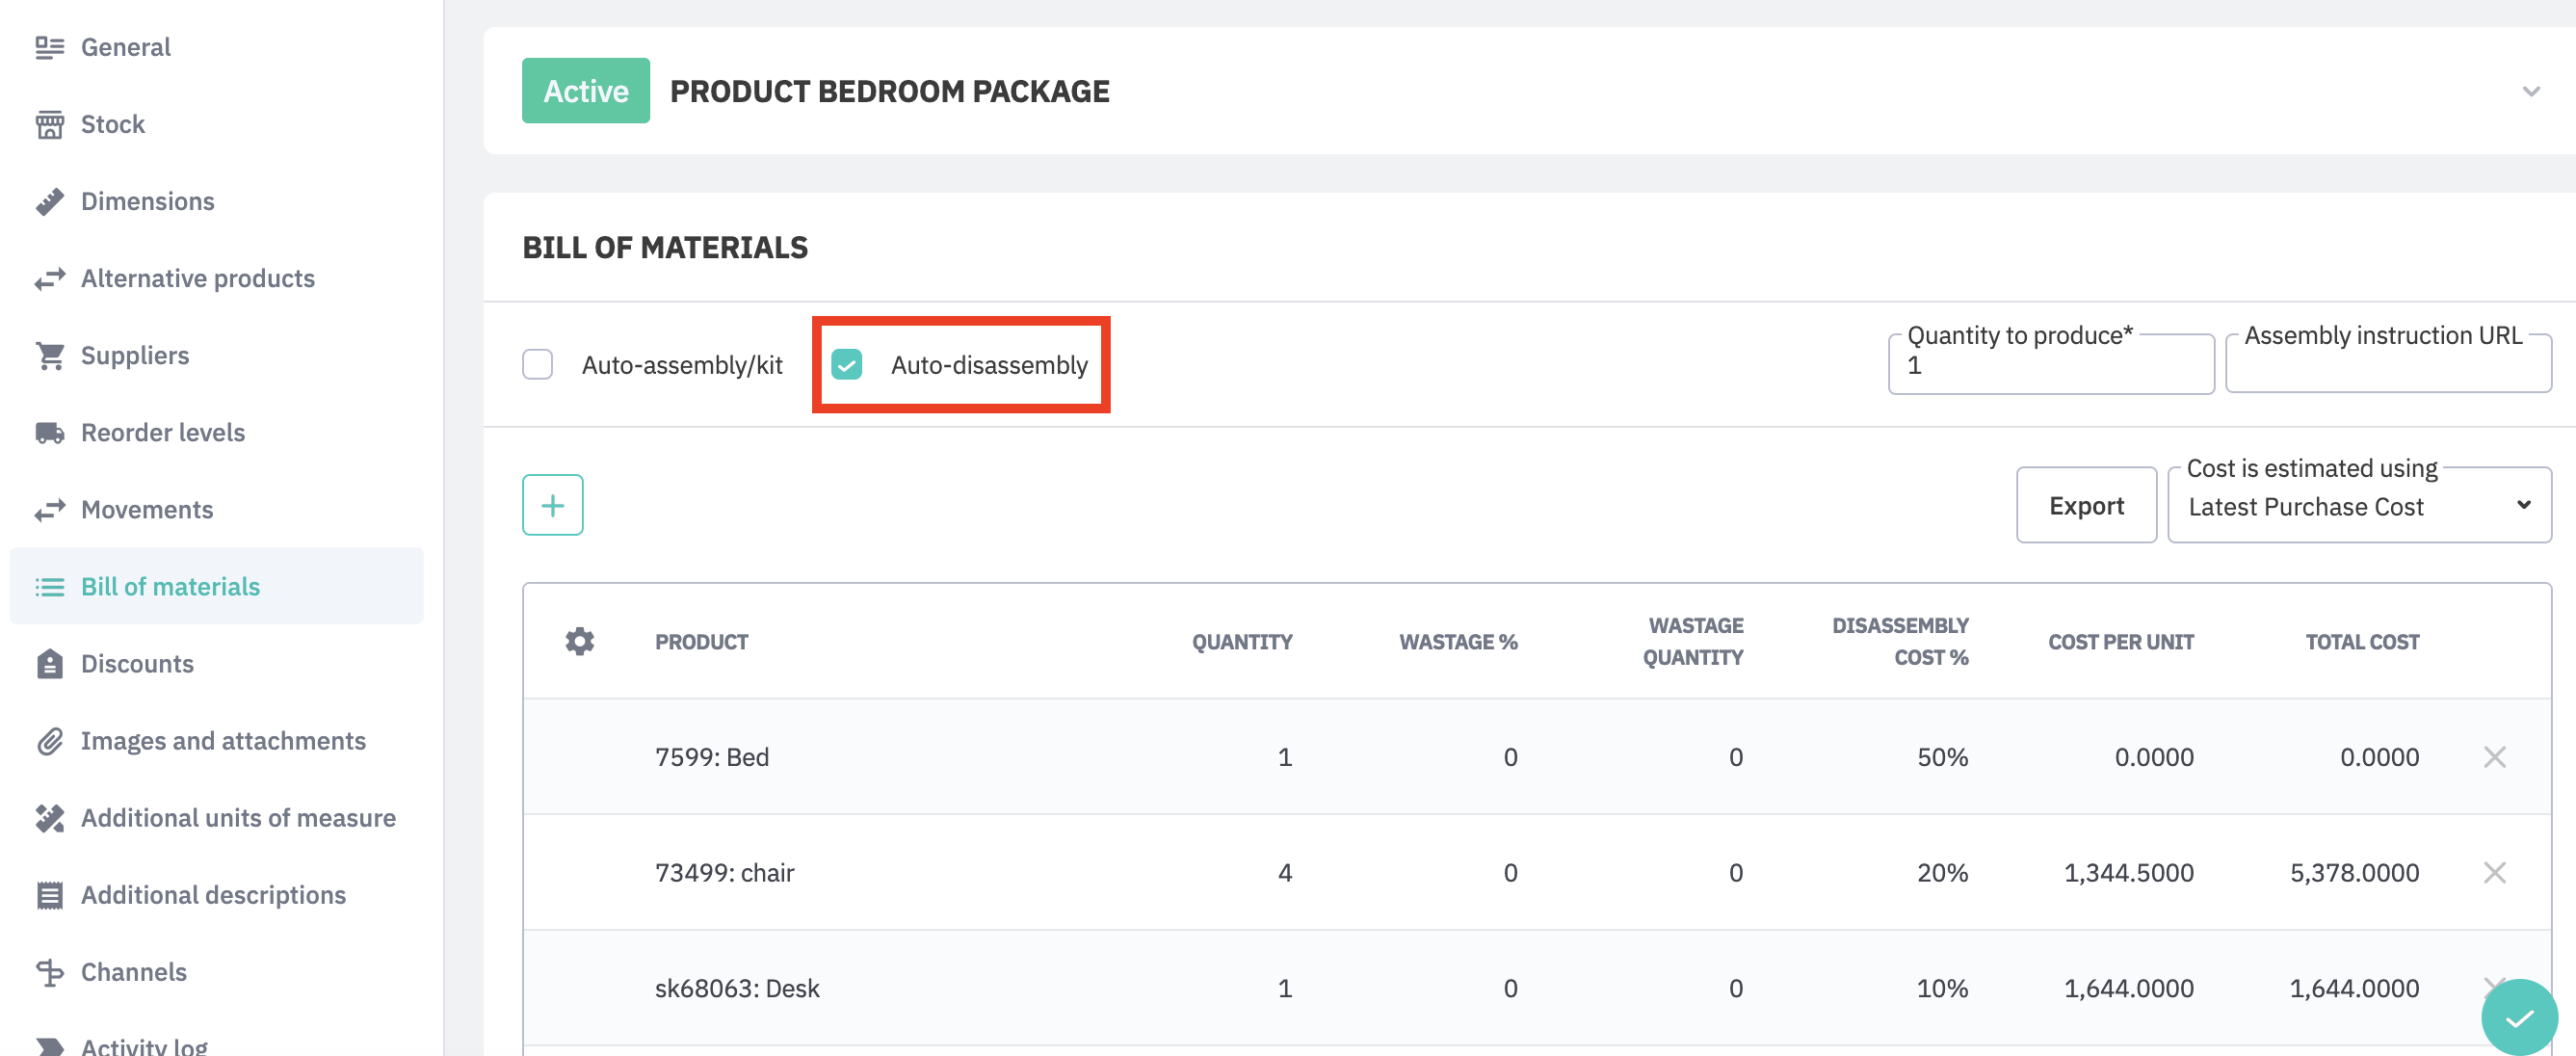Click the Dimensions ruler icon
The image size is (2576, 1056).
coord(50,201)
